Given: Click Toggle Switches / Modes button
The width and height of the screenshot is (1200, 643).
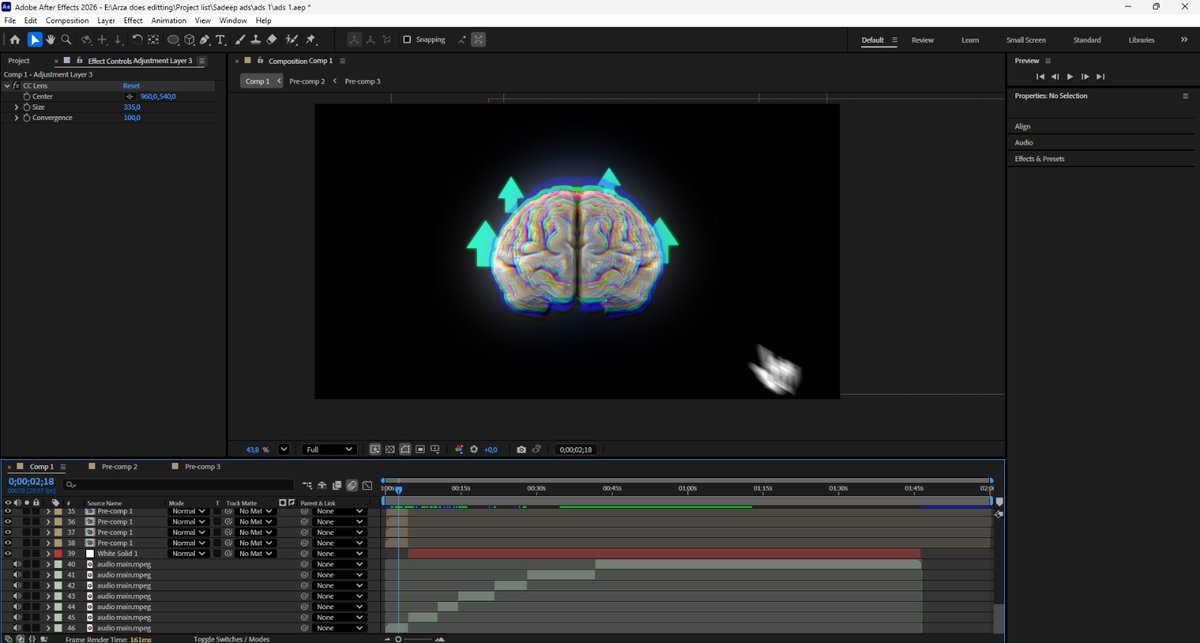Looking at the screenshot, I should [x=232, y=639].
